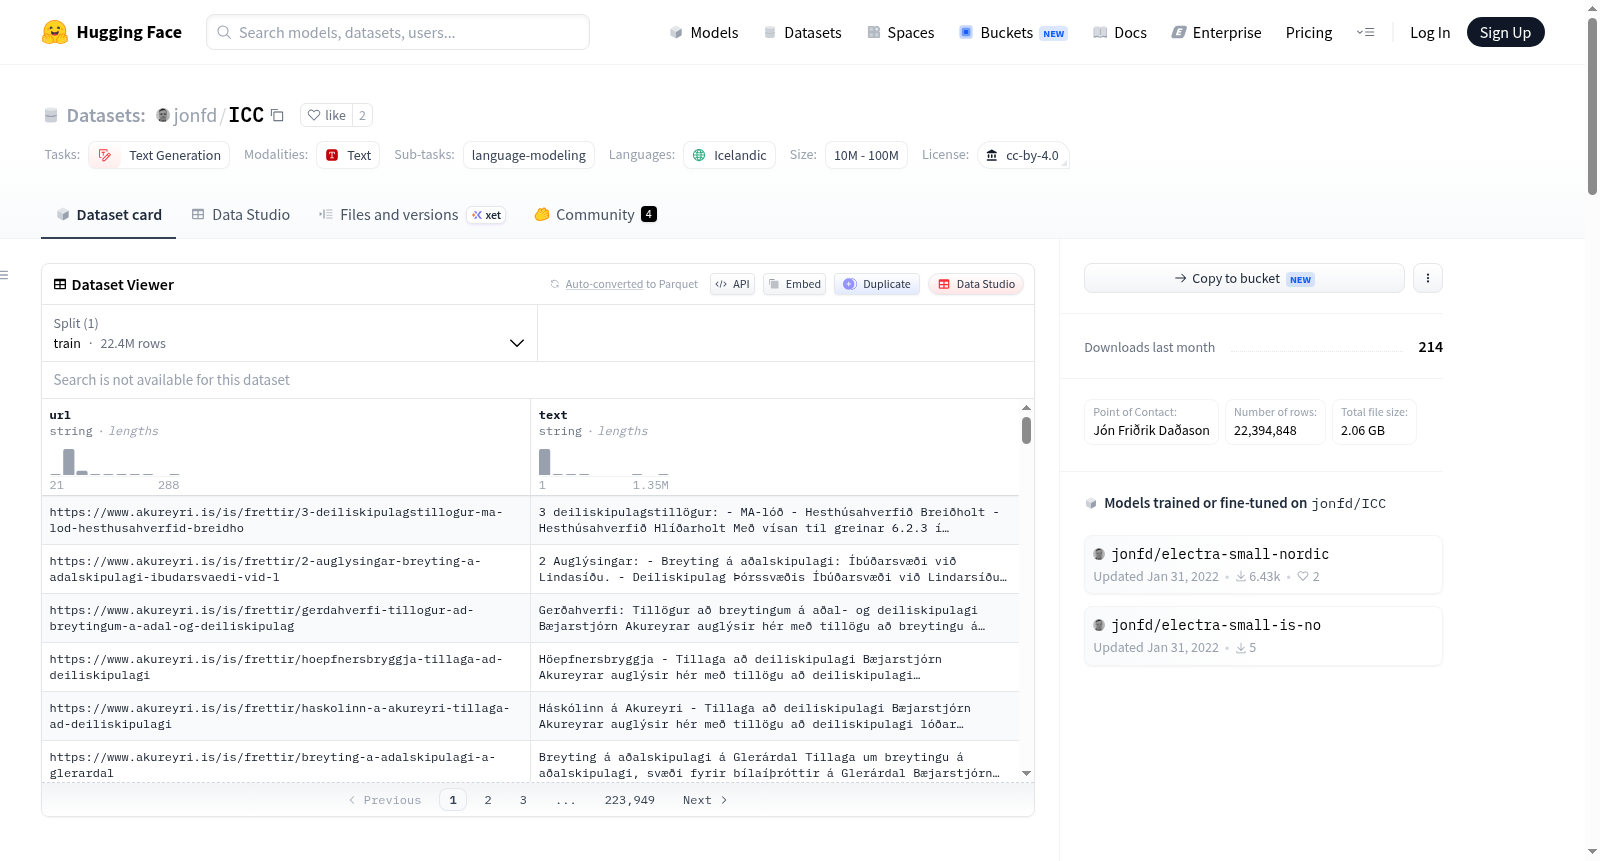This screenshot has height=861, width=1600.
Task: Open Data Studio from viewer header
Action: (976, 284)
